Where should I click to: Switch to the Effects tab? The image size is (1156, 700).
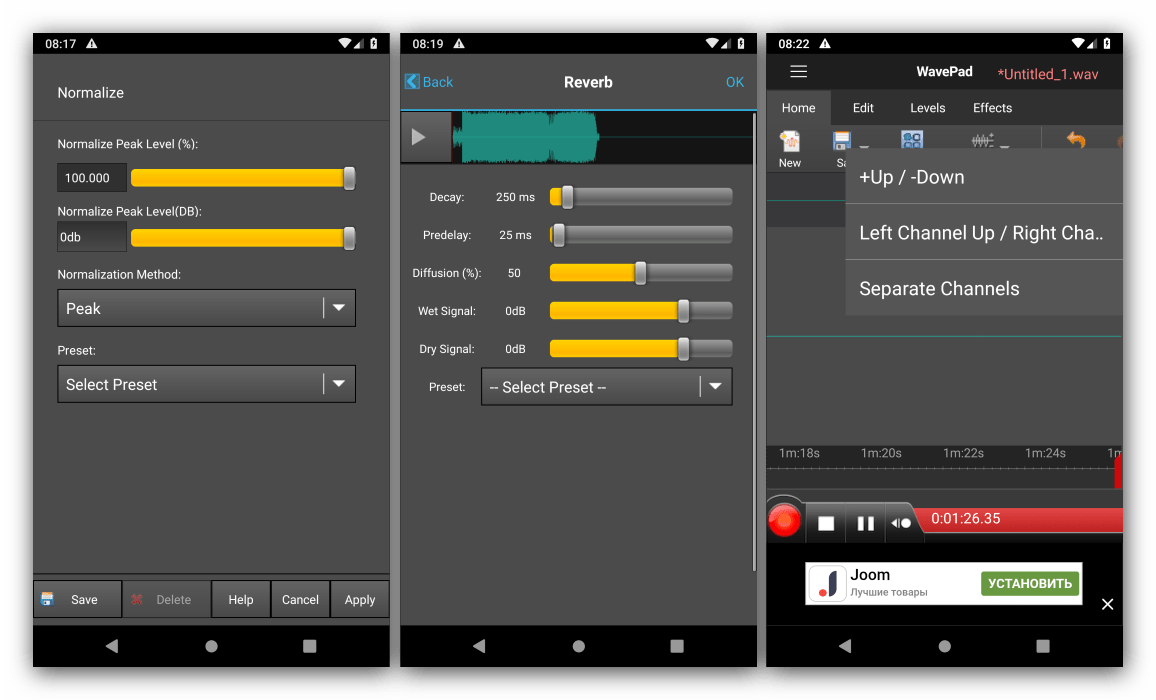(x=992, y=108)
